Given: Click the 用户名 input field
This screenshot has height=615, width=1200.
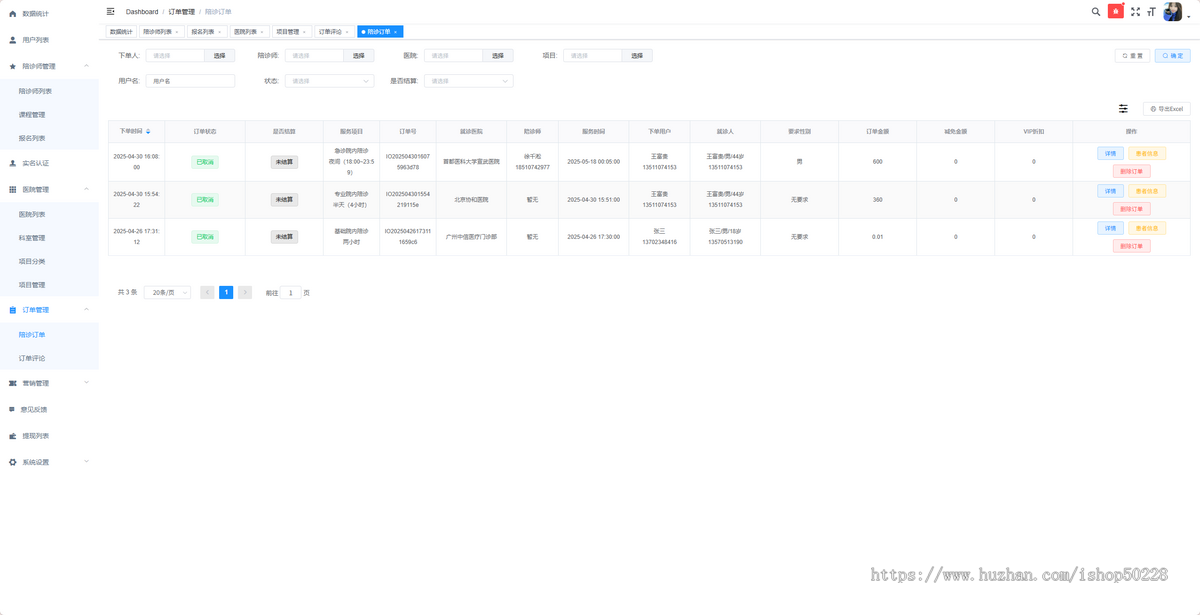Looking at the screenshot, I should (190, 81).
